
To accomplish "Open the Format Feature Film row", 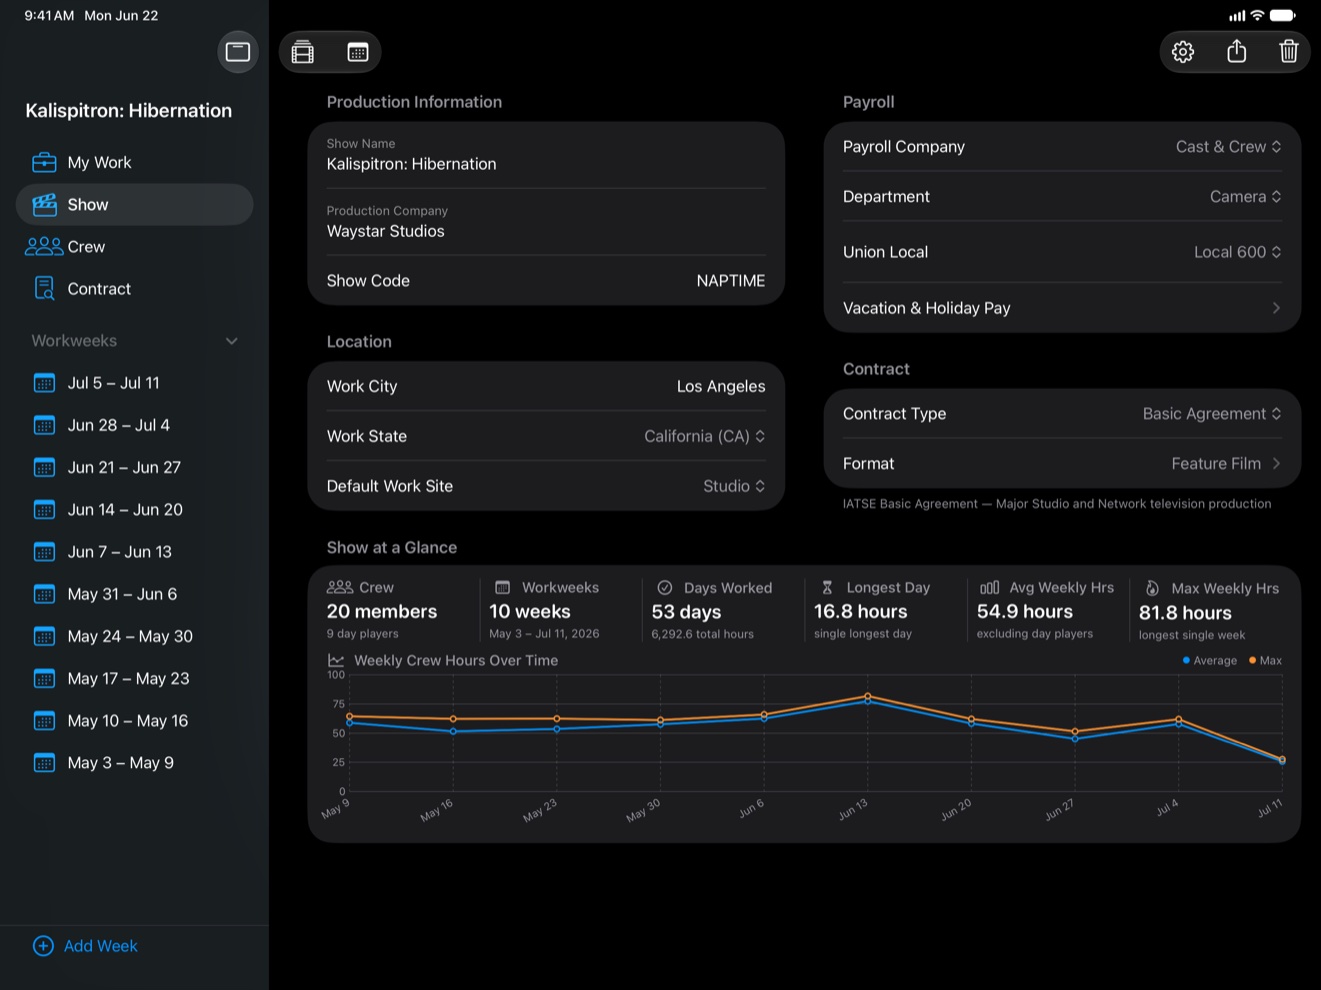I will pyautogui.click(x=1062, y=464).
